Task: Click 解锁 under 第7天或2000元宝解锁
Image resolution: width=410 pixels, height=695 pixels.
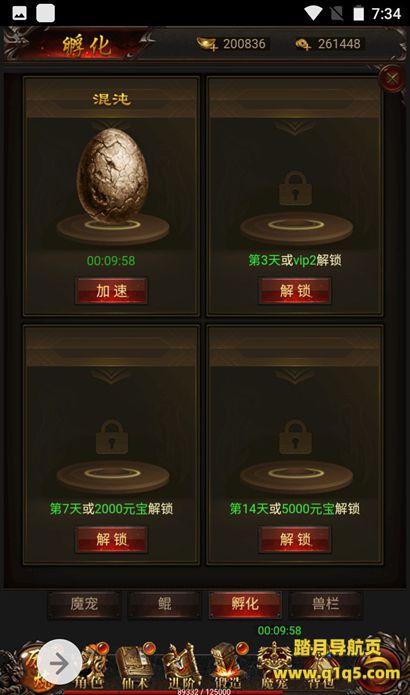Action: pyautogui.click(x=111, y=539)
